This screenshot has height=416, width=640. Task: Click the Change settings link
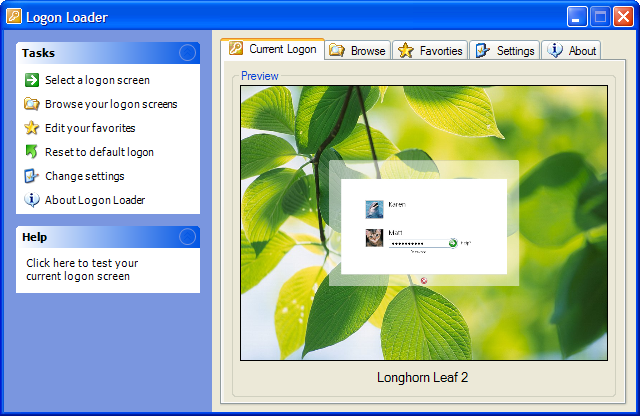(84, 176)
